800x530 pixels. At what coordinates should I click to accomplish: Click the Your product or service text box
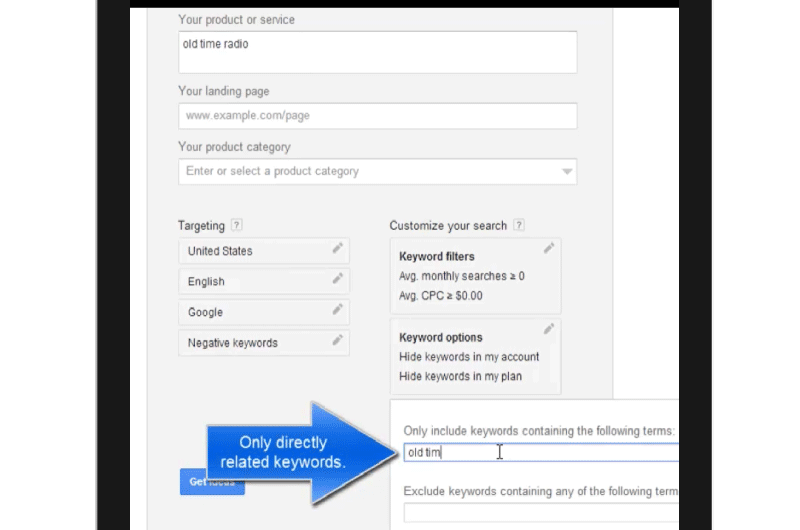(x=378, y=52)
